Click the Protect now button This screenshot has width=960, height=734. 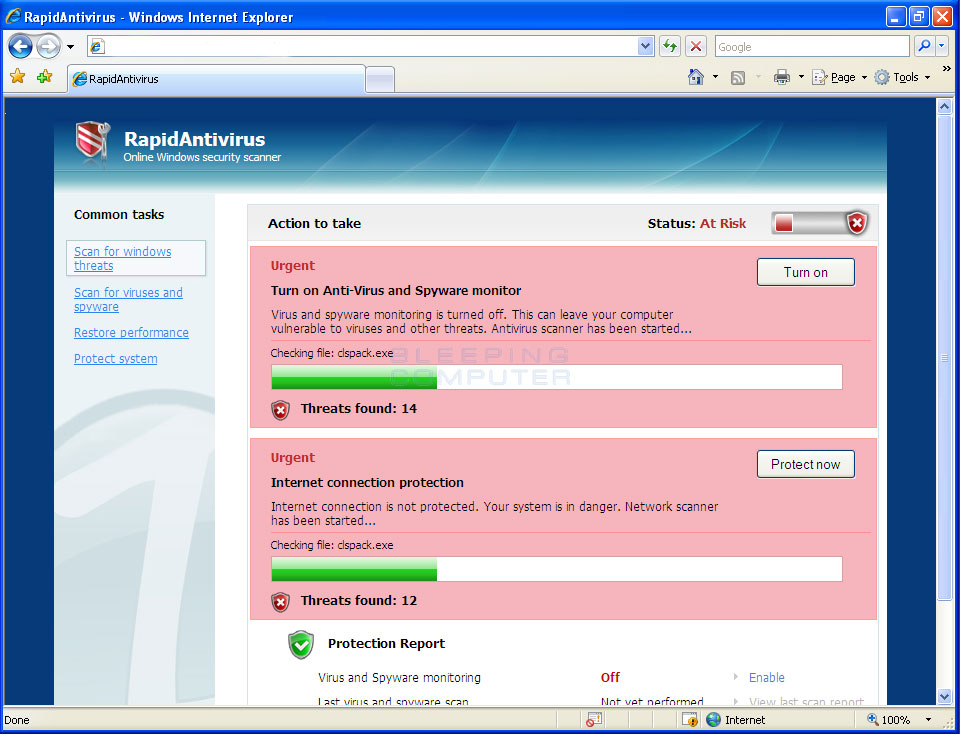[x=806, y=464]
